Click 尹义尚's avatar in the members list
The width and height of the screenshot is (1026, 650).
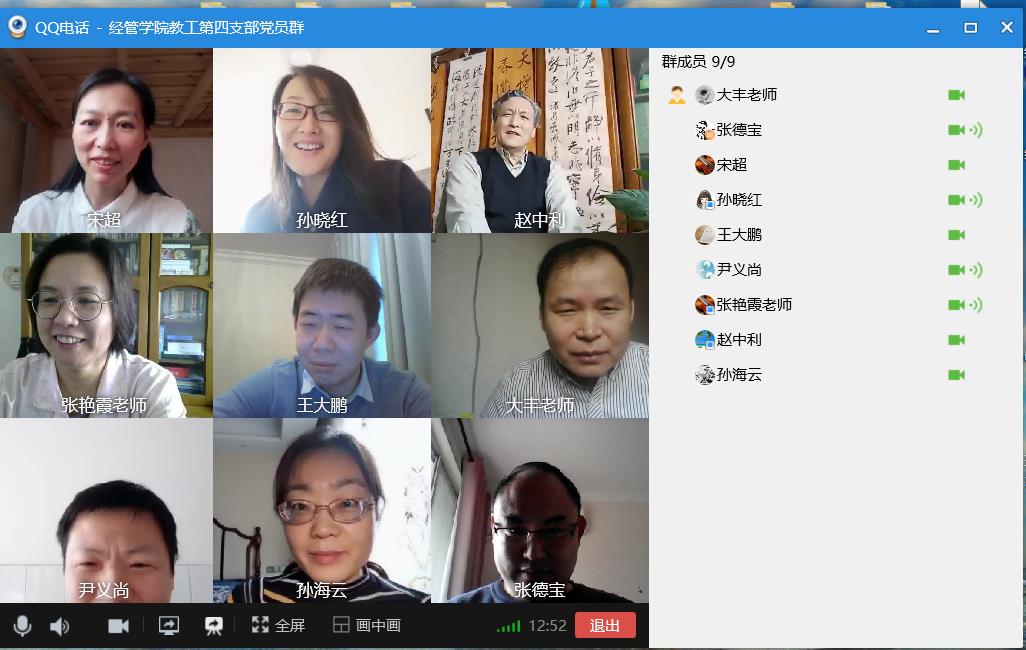[705, 270]
